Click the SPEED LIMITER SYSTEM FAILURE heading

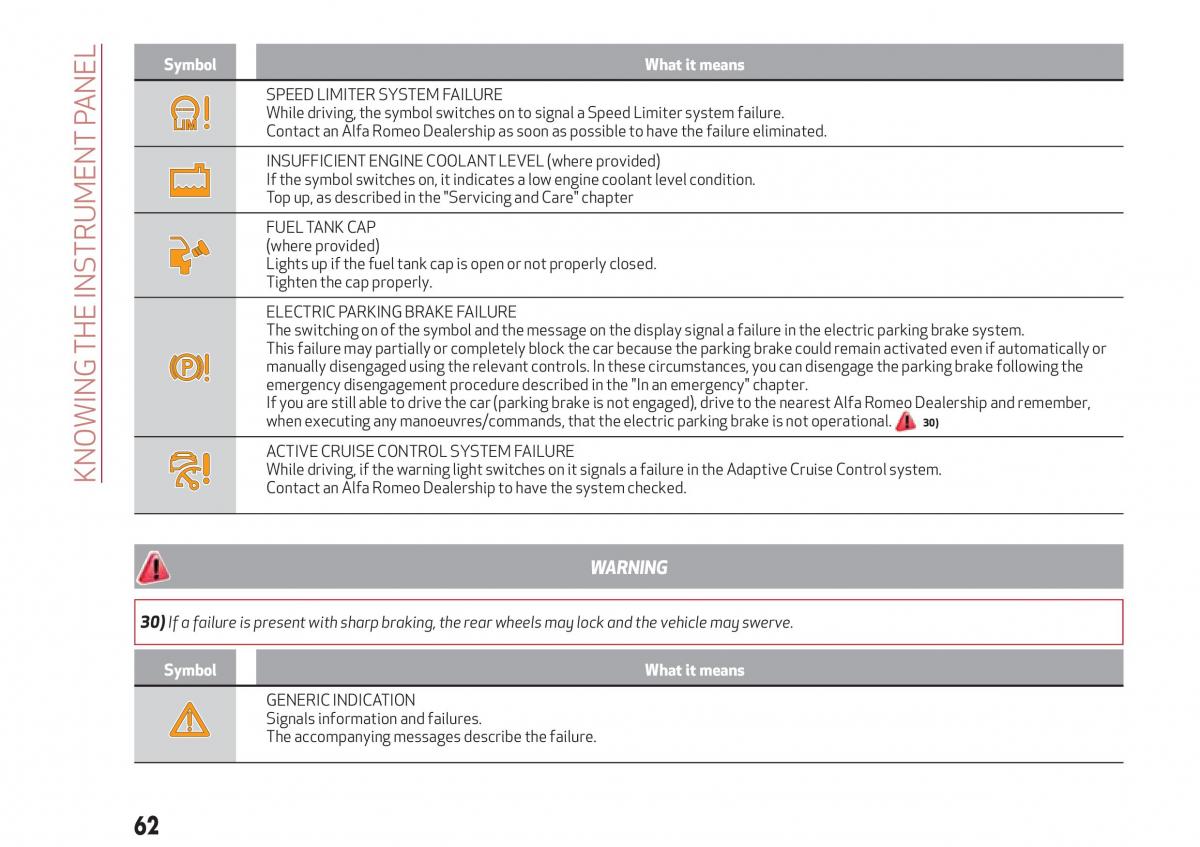pyautogui.click(x=384, y=95)
